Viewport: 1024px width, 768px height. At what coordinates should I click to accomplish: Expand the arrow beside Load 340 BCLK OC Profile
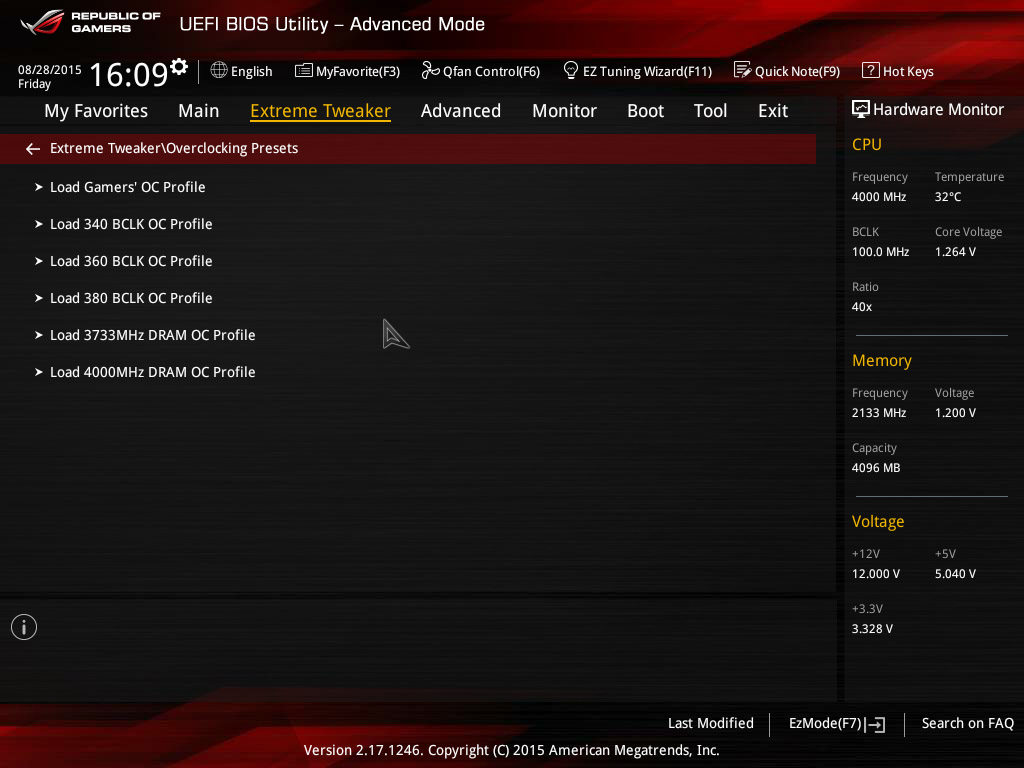pyautogui.click(x=39, y=224)
